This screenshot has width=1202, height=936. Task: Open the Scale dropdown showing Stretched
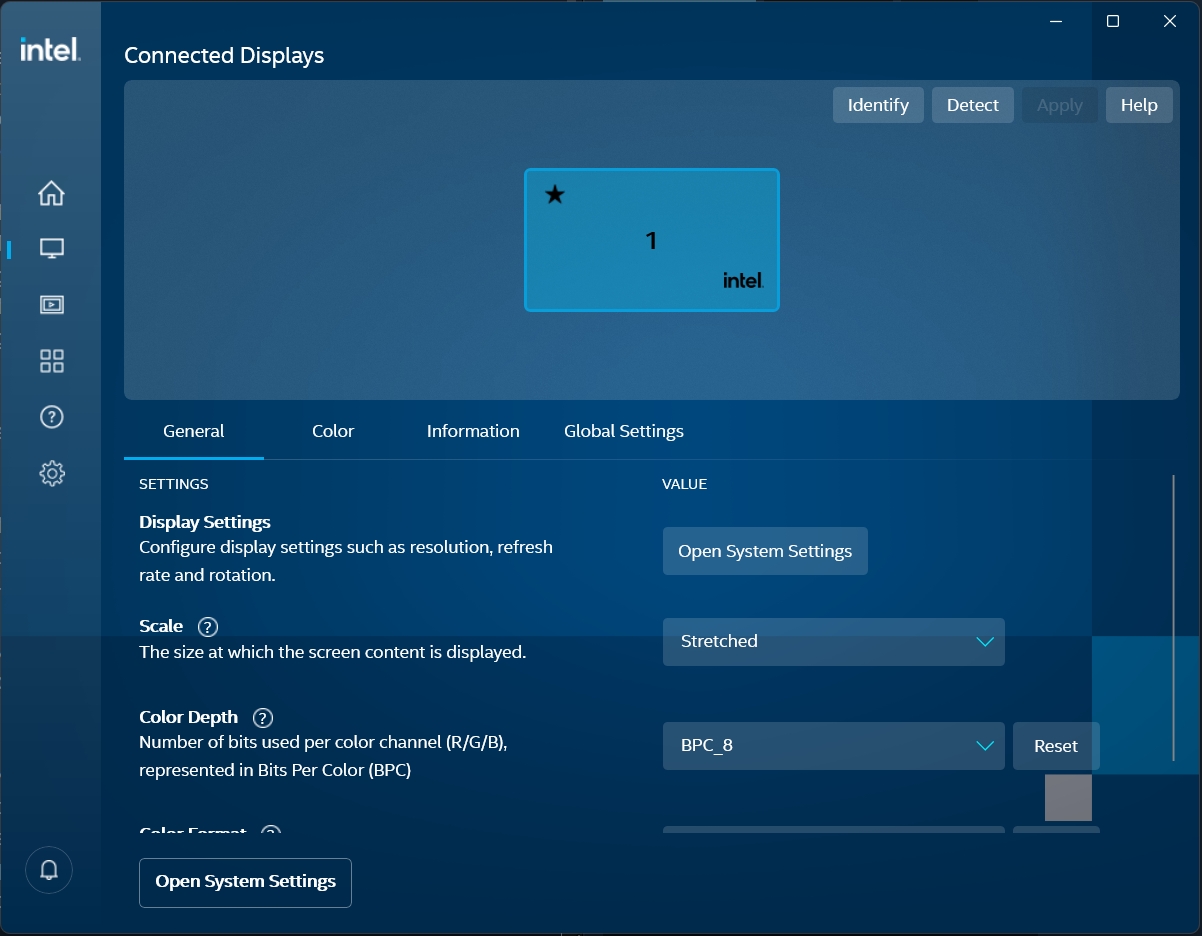[834, 642]
